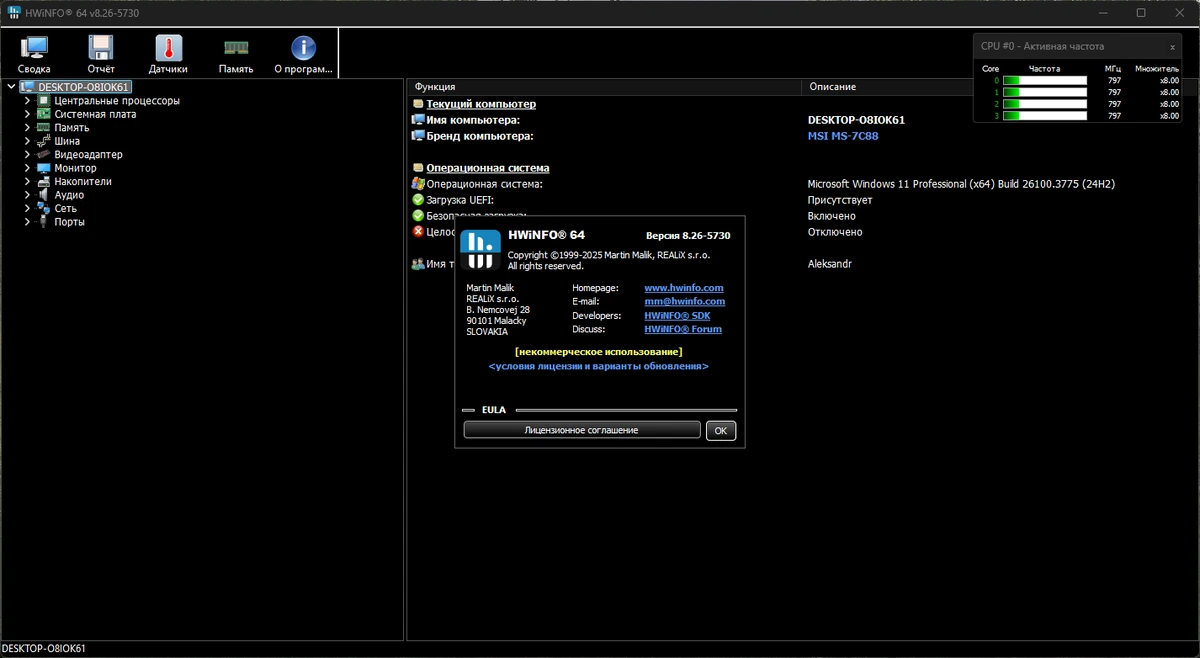This screenshot has width=1200, height=658.
Task: Click the Центральные процессоры CPU icon
Action: (43, 101)
